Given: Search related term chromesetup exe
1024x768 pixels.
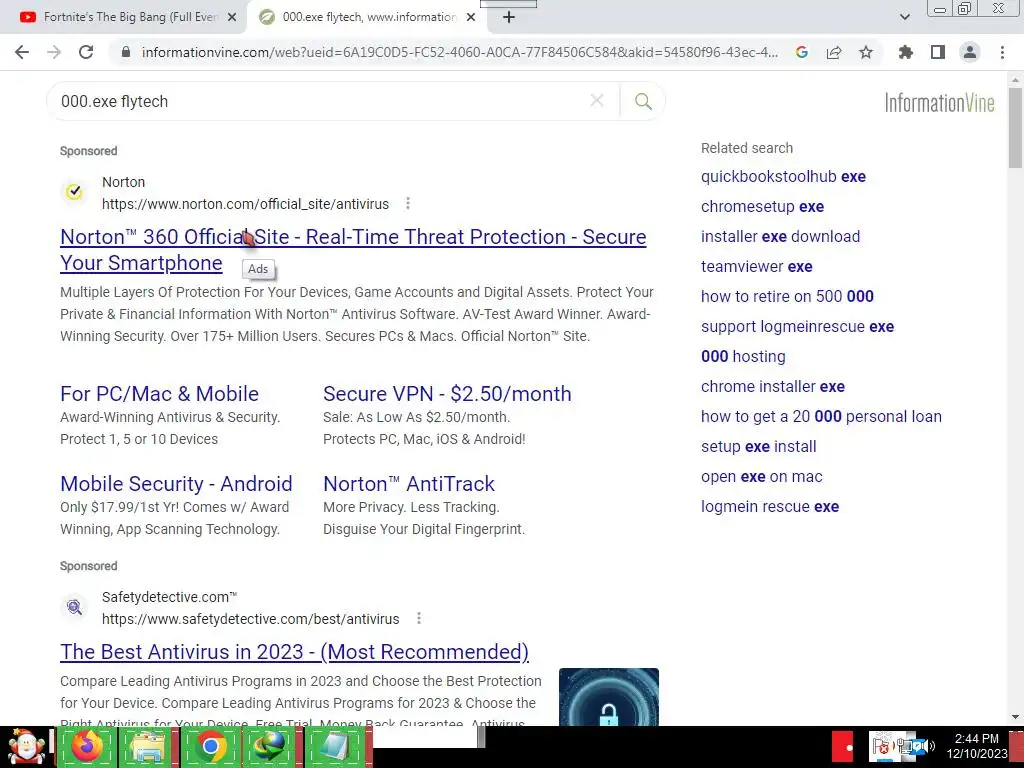Looking at the screenshot, I should [762, 206].
